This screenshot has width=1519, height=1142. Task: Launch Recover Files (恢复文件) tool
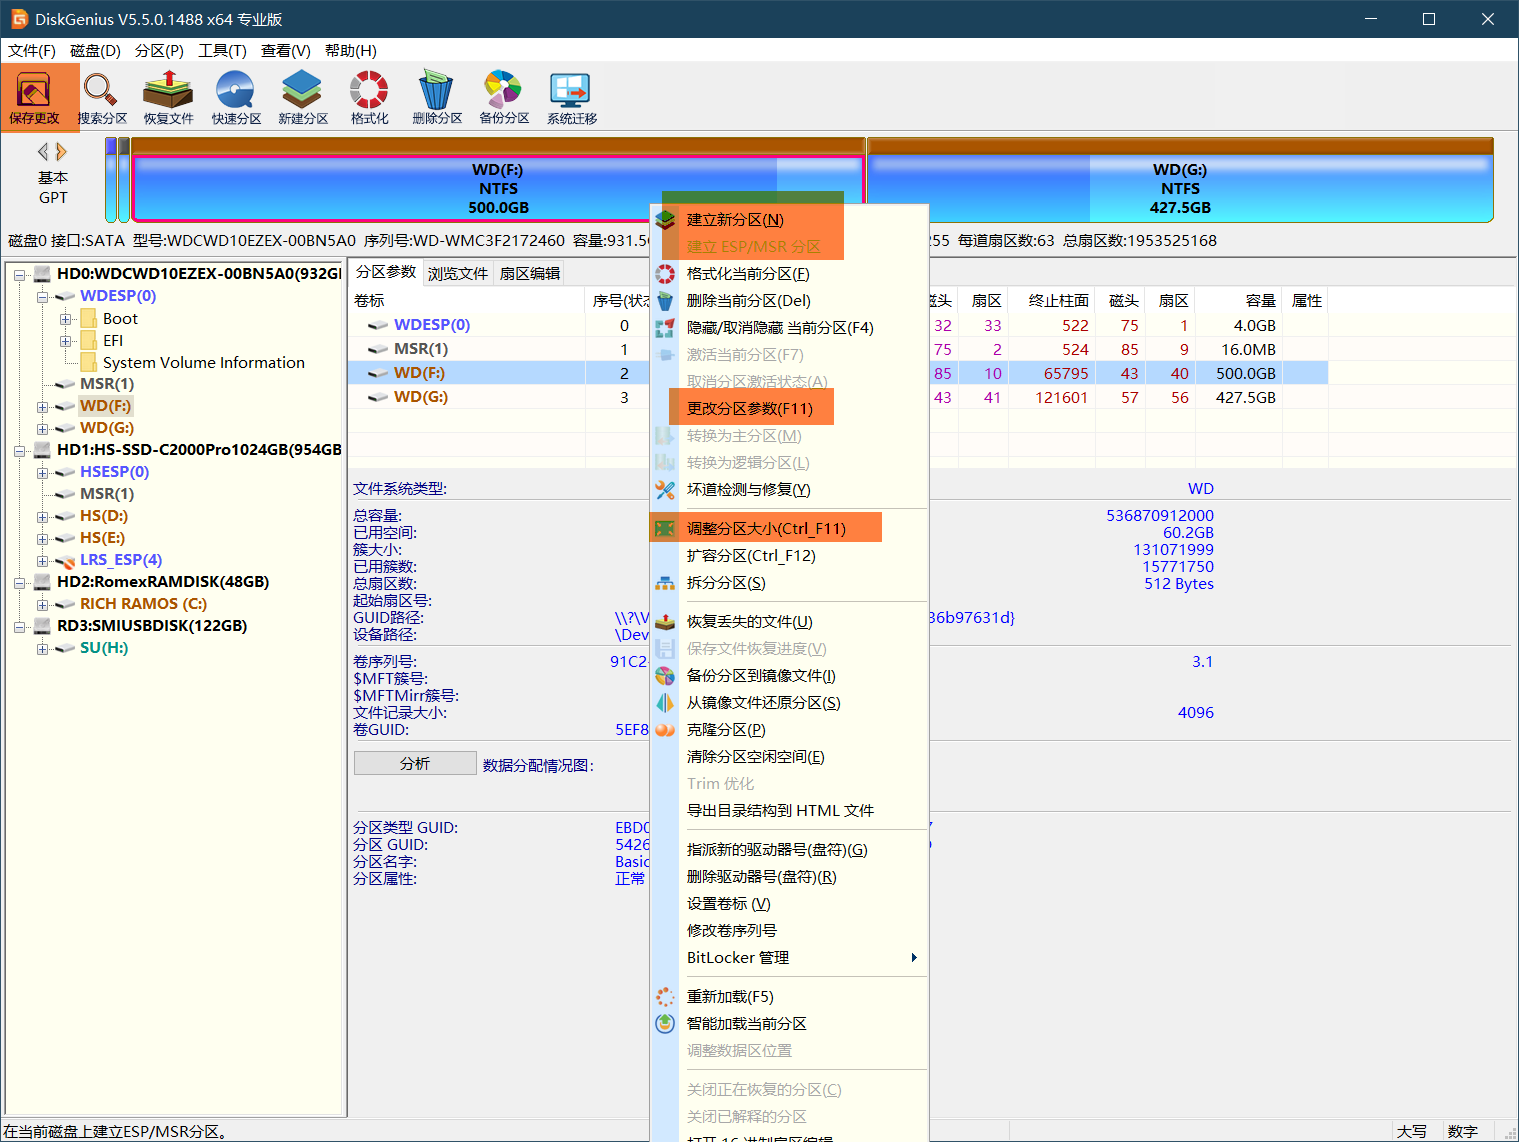click(168, 97)
